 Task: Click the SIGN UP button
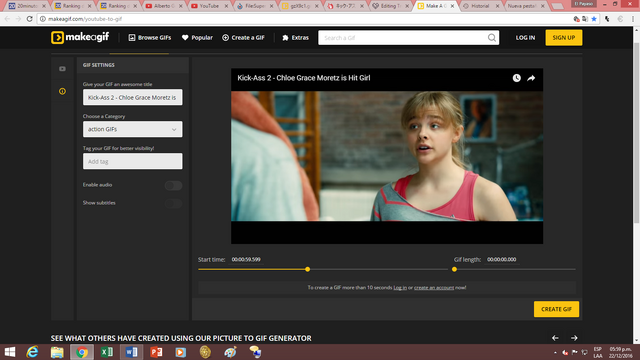coord(564,38)
